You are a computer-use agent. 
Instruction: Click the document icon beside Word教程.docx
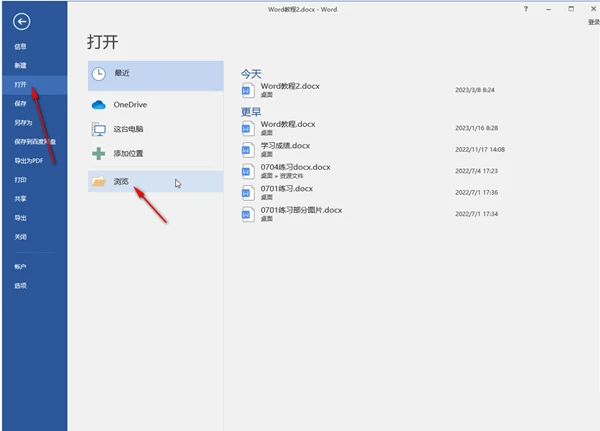pos(248,128)
